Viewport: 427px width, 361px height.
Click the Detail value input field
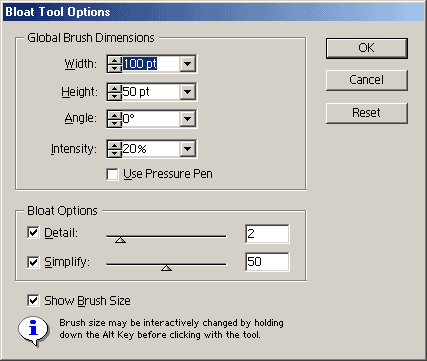tap(267, 234)
